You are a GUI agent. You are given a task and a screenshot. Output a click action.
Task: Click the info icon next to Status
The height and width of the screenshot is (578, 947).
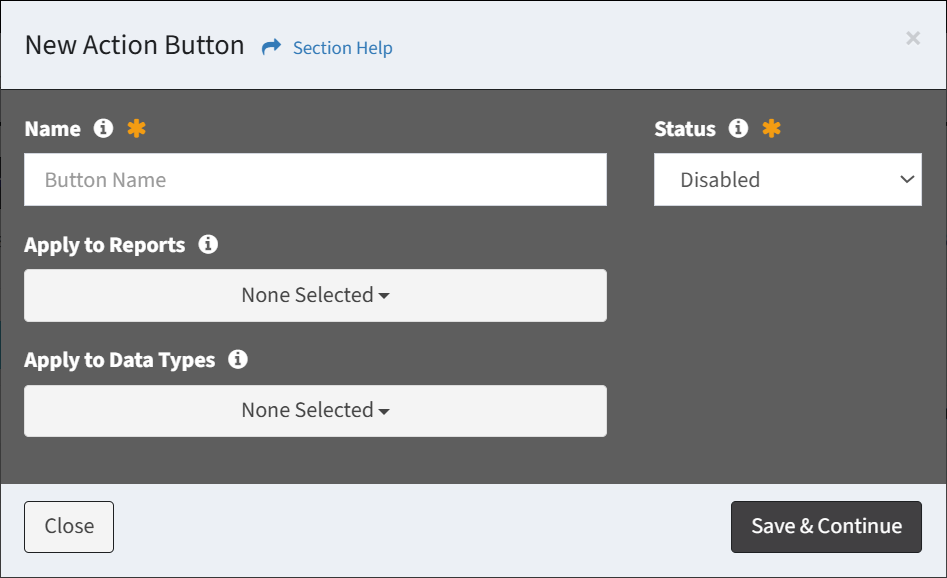coord(738,128)
